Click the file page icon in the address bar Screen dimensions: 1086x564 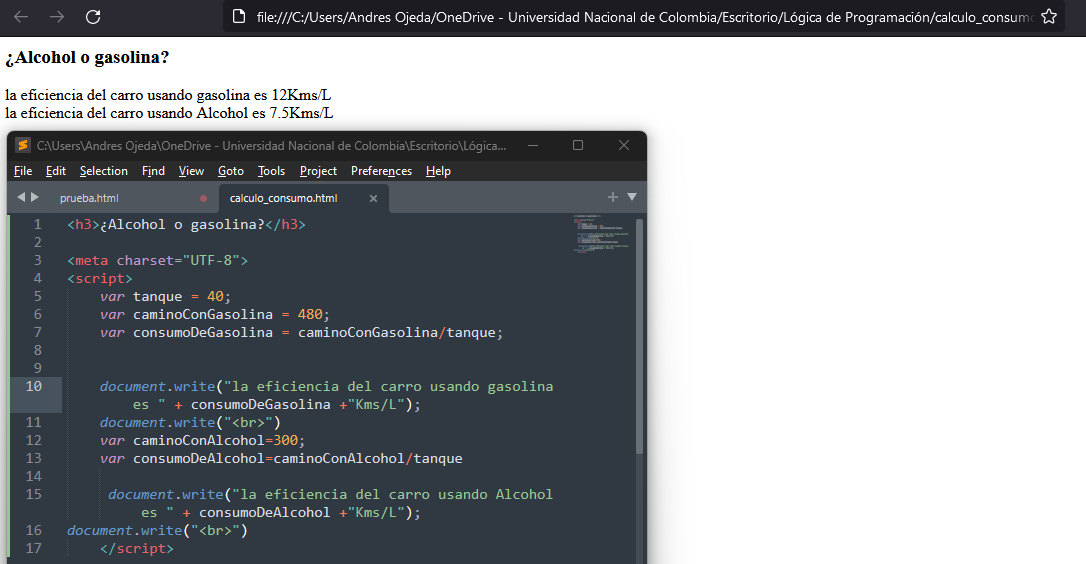tap(238, 17)
